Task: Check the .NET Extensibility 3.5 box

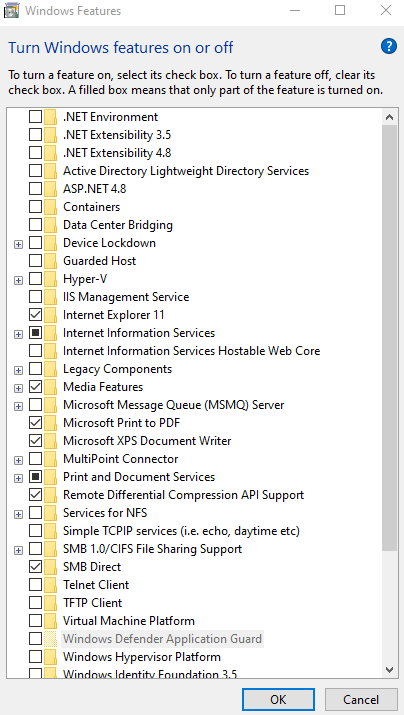Action: click(36, 135)
